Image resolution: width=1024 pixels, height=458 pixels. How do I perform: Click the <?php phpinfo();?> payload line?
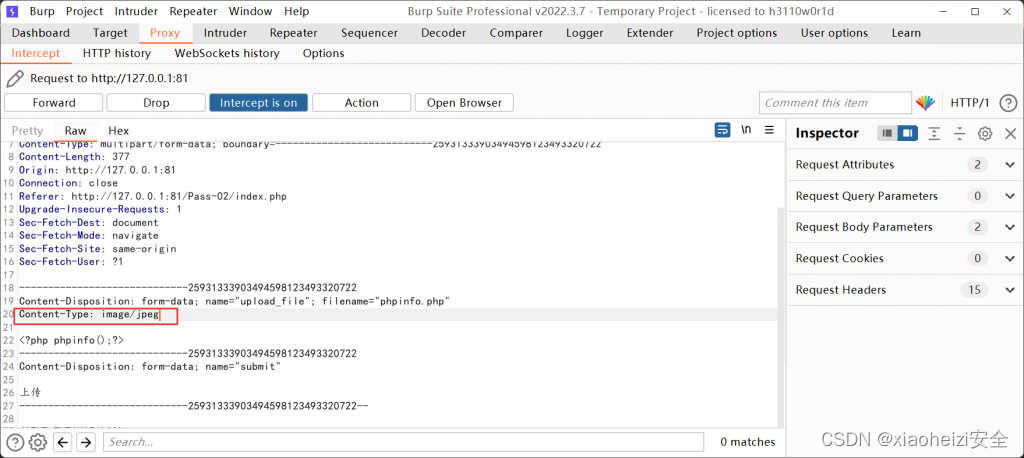[71, 340]
